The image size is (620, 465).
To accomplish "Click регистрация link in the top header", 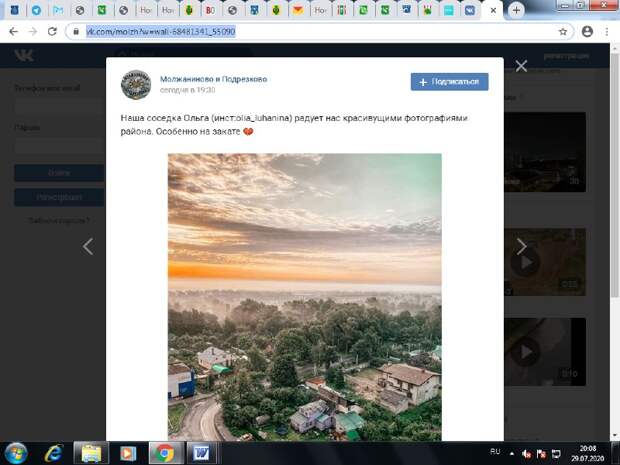I will 567,56.
